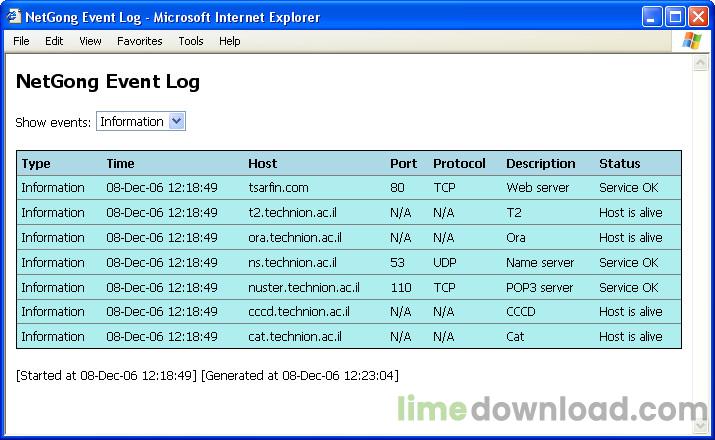Click the scrollbar up arrow
The image size is (715, 440).
point(700,63)
